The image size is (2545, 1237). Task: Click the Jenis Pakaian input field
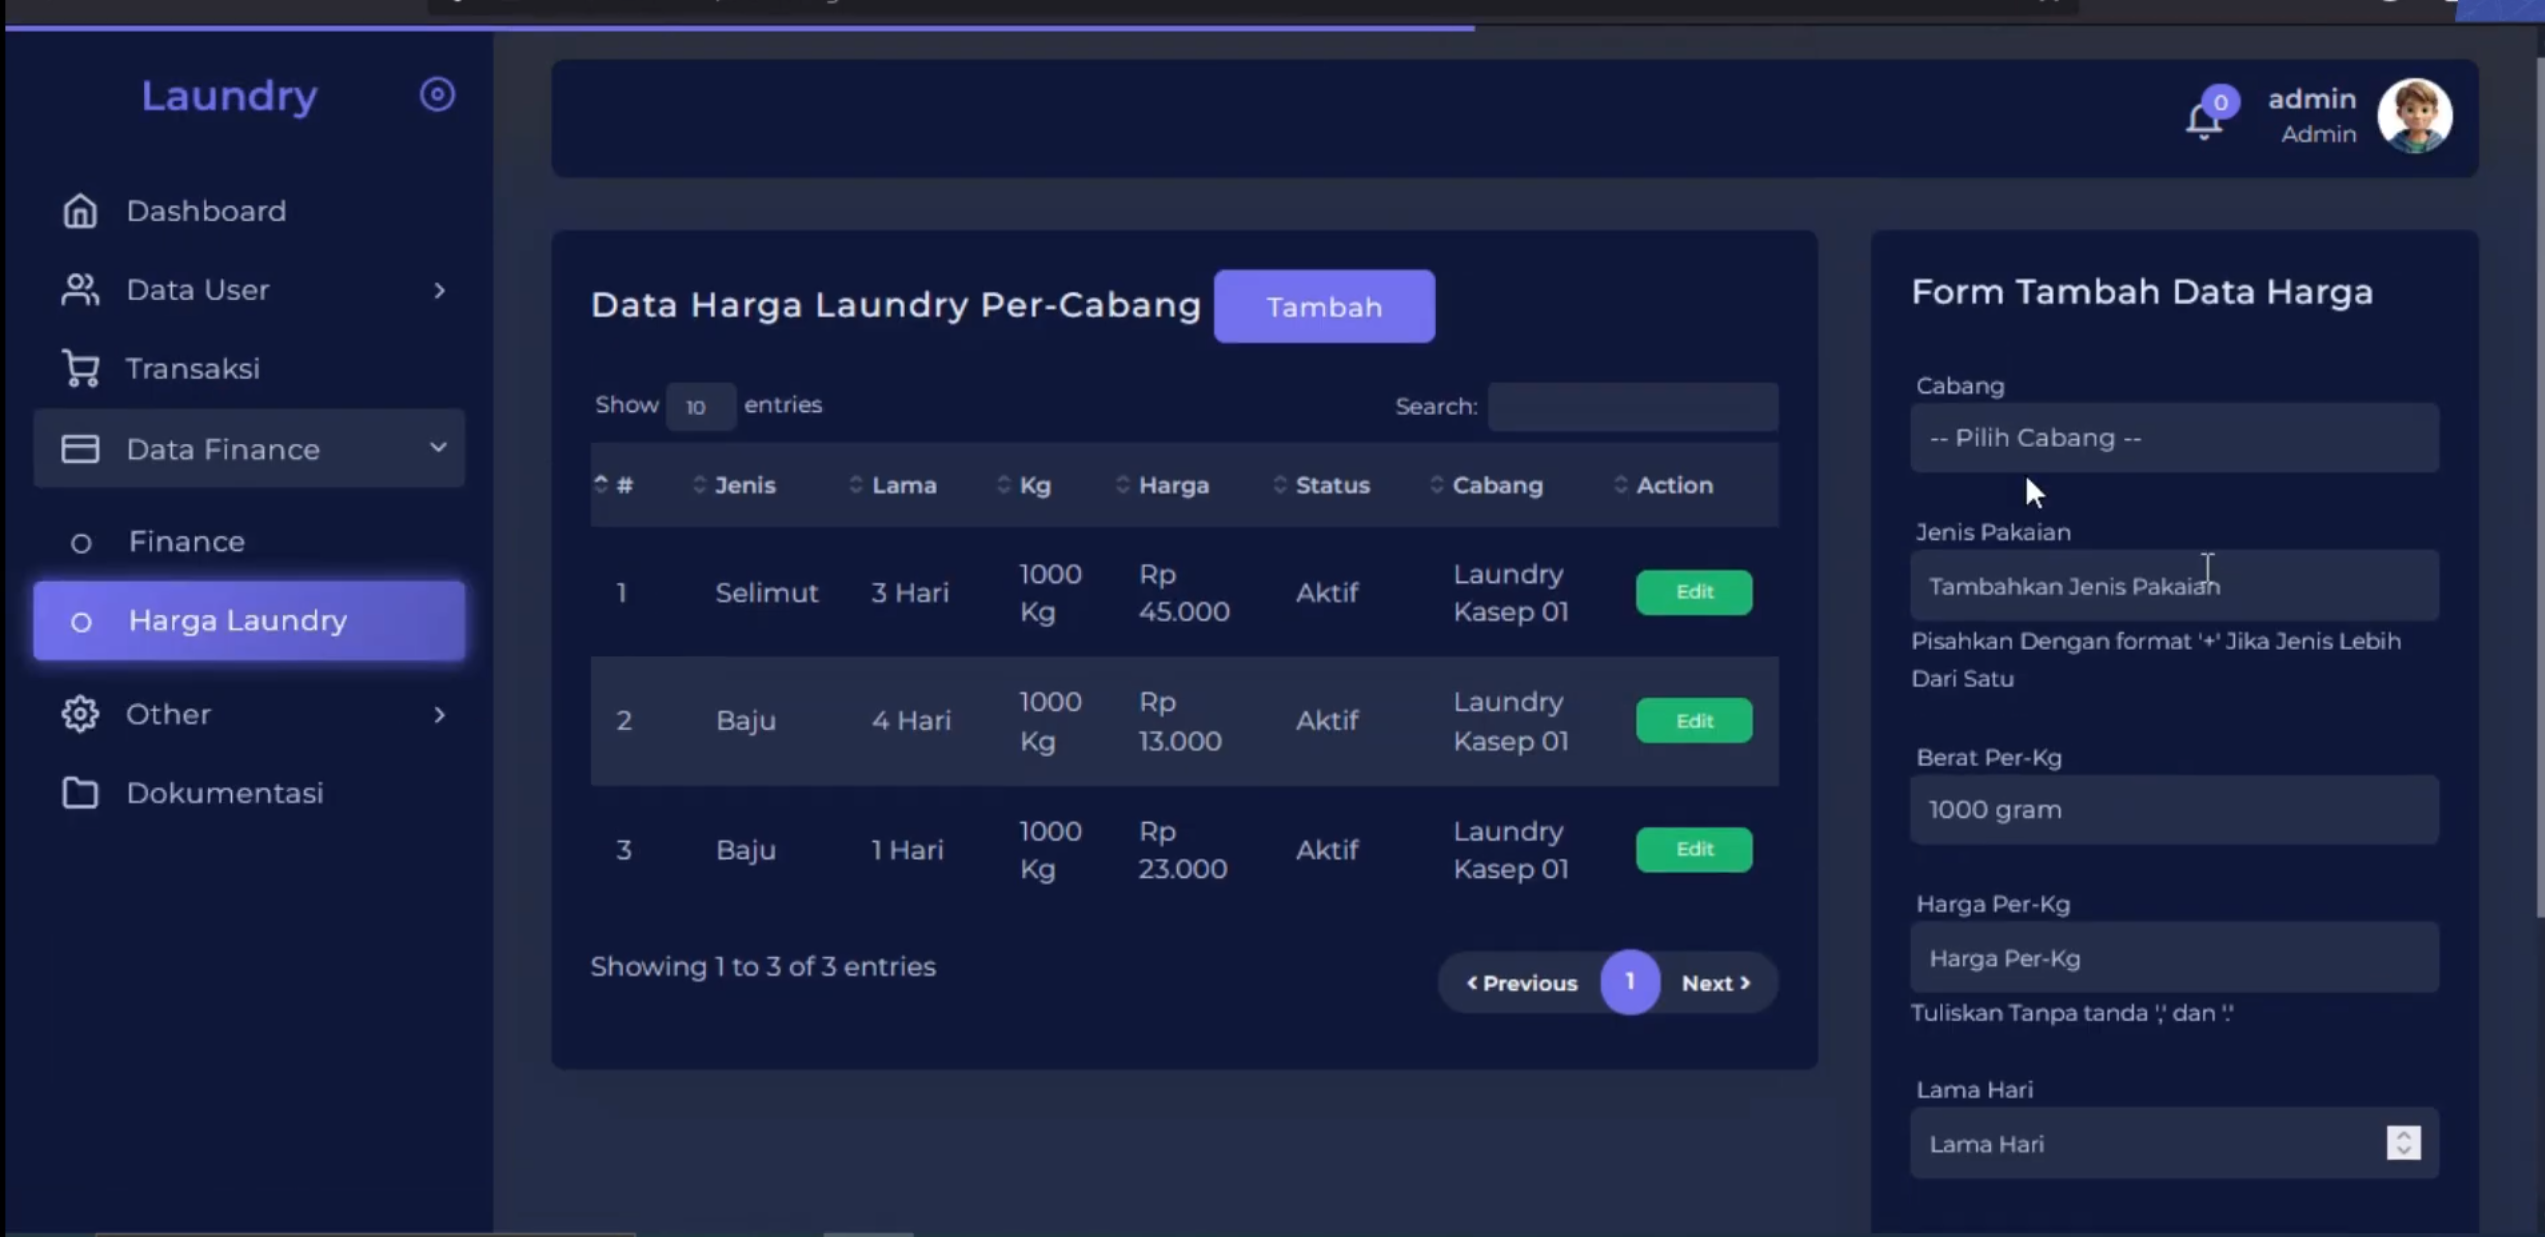pos(2174,586)
